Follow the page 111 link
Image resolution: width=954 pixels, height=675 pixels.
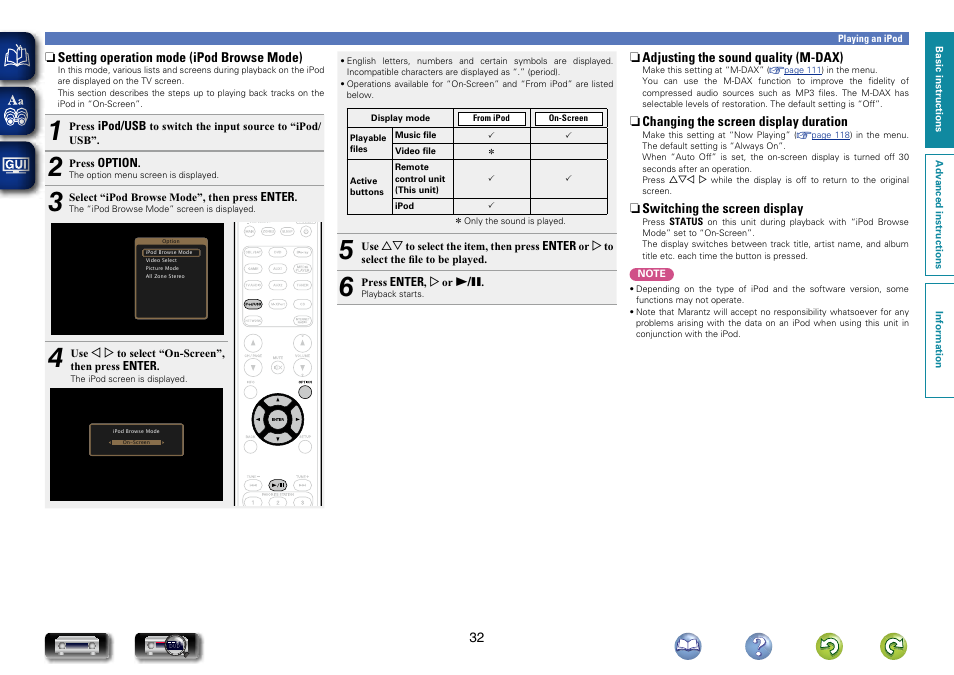pyautogui.click(x=803, y=70)
